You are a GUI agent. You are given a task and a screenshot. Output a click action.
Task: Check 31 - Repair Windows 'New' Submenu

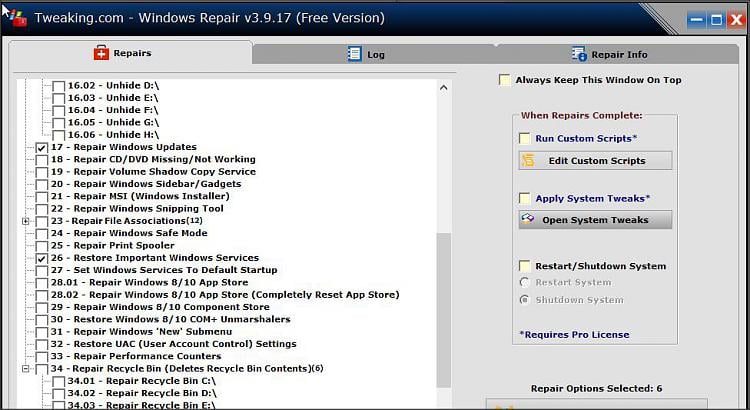click(42, 332)
